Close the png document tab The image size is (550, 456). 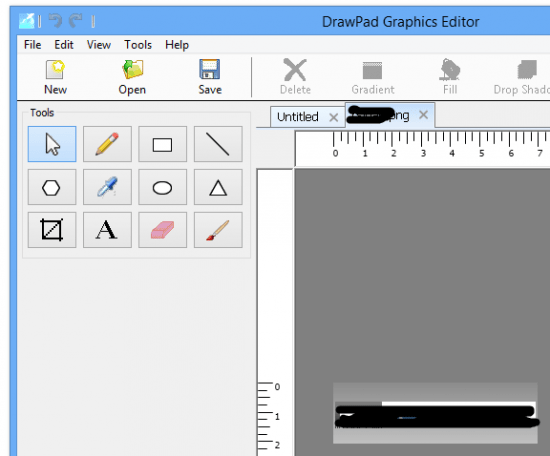[x=423, y=115]
